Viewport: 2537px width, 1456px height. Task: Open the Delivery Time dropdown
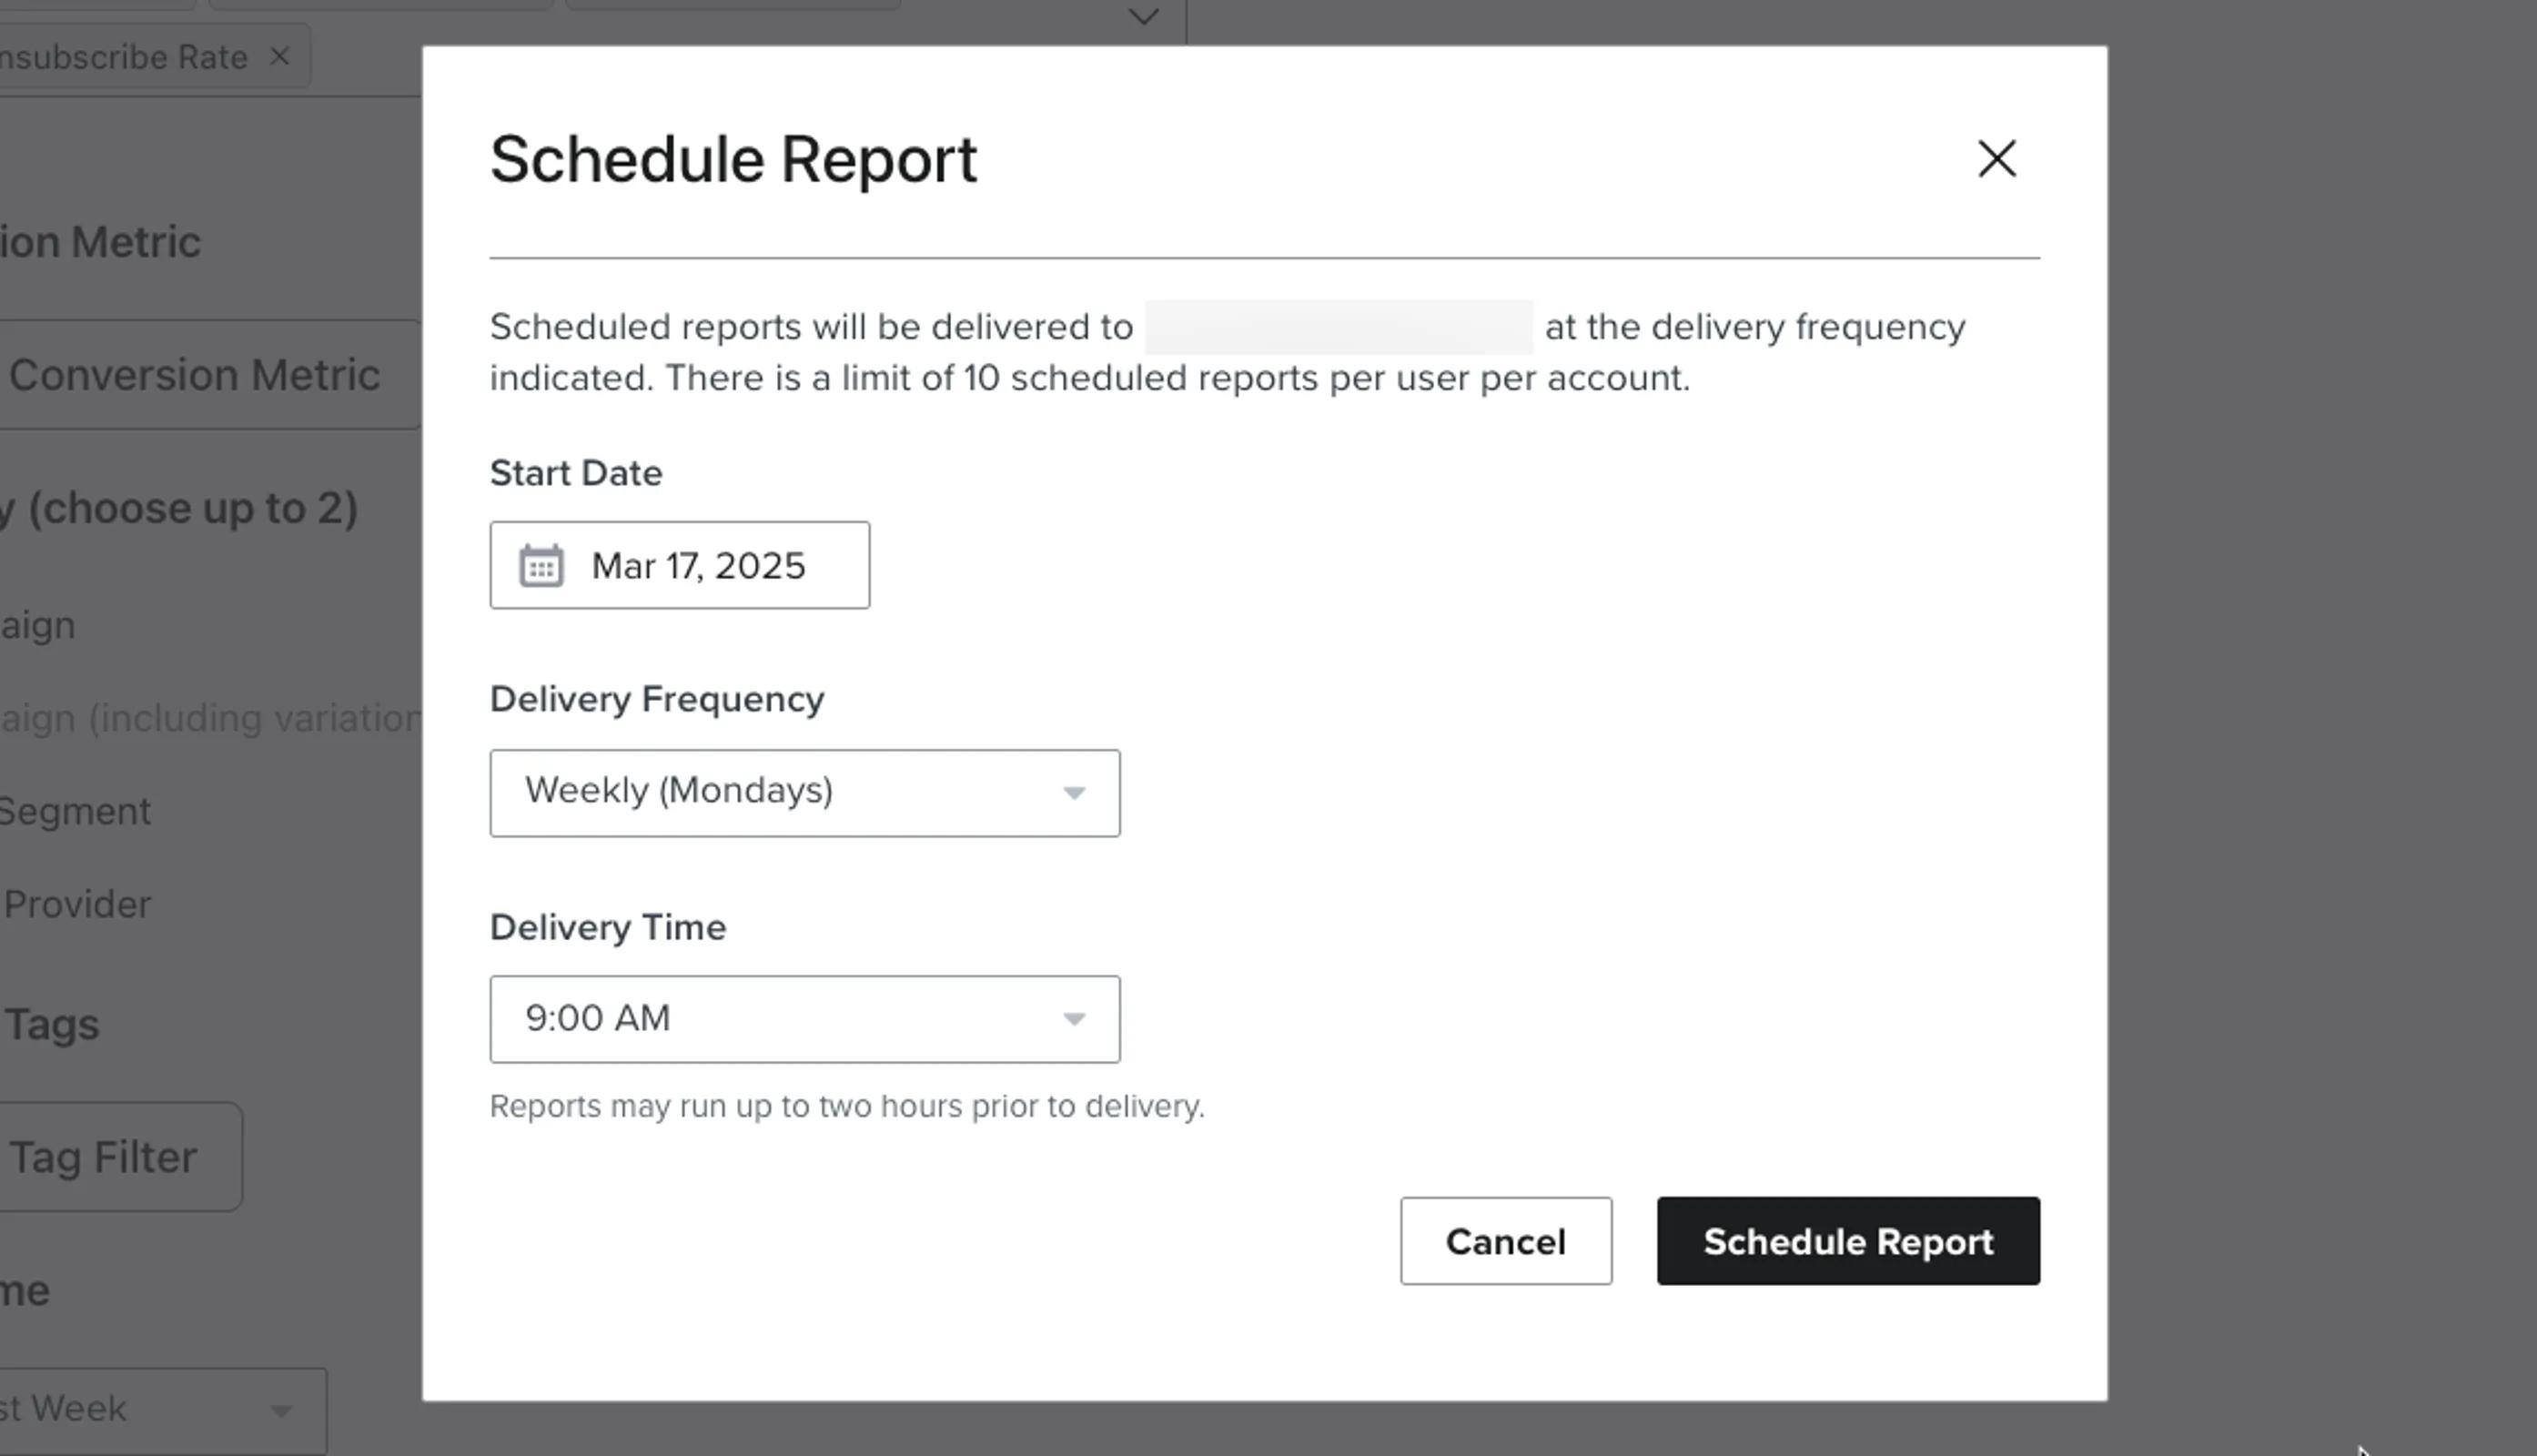804,1018
